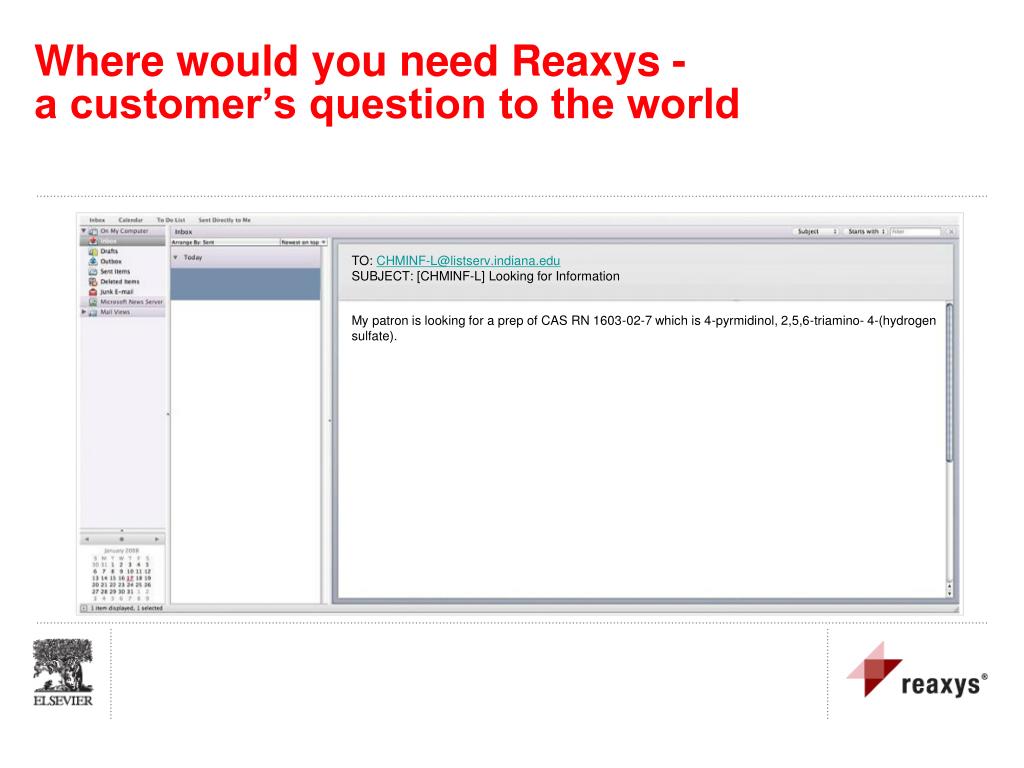
Task: Open the Arrange By: Sent menu
Action: coord(225,242)
